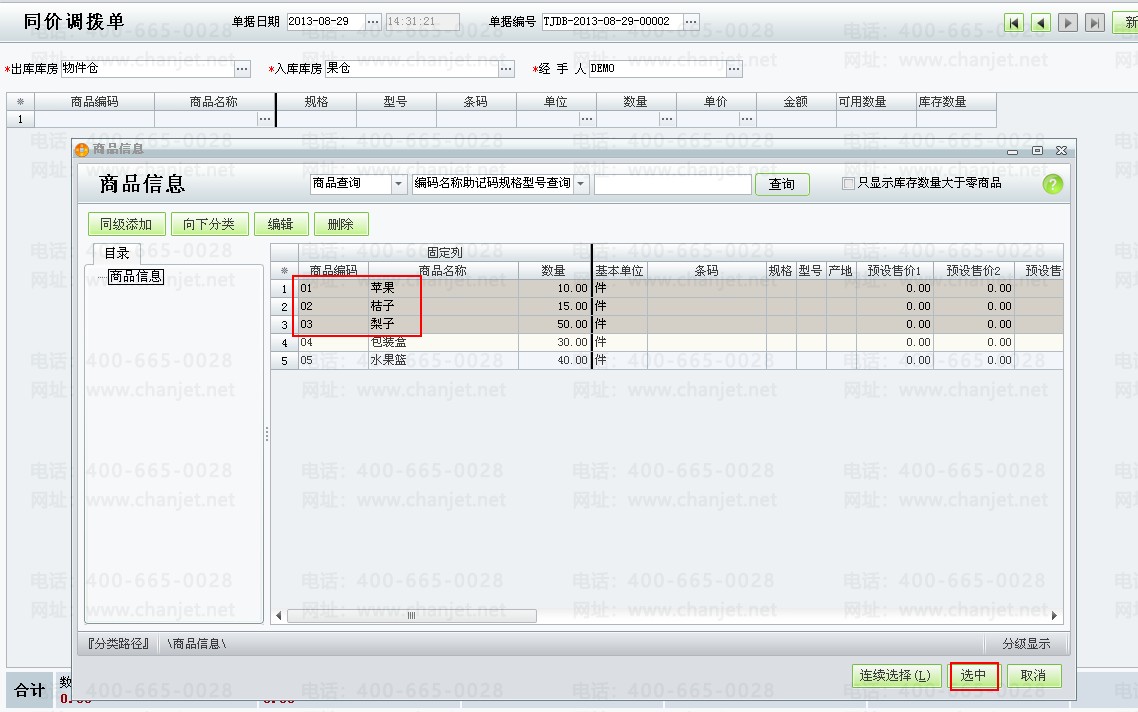
Task: Open browse button for 入库库房 warehouse
Action: click(x=507, y=69)
